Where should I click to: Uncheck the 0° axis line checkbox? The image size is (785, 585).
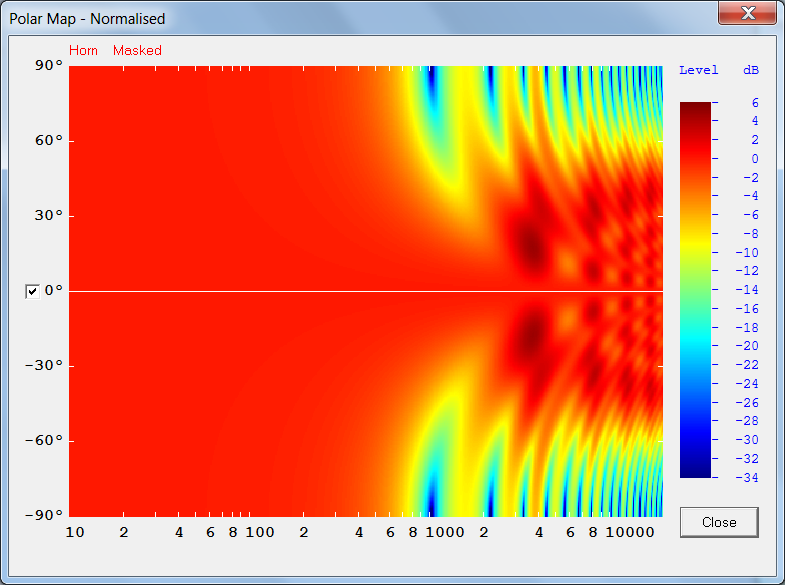(x=32, y=291)
